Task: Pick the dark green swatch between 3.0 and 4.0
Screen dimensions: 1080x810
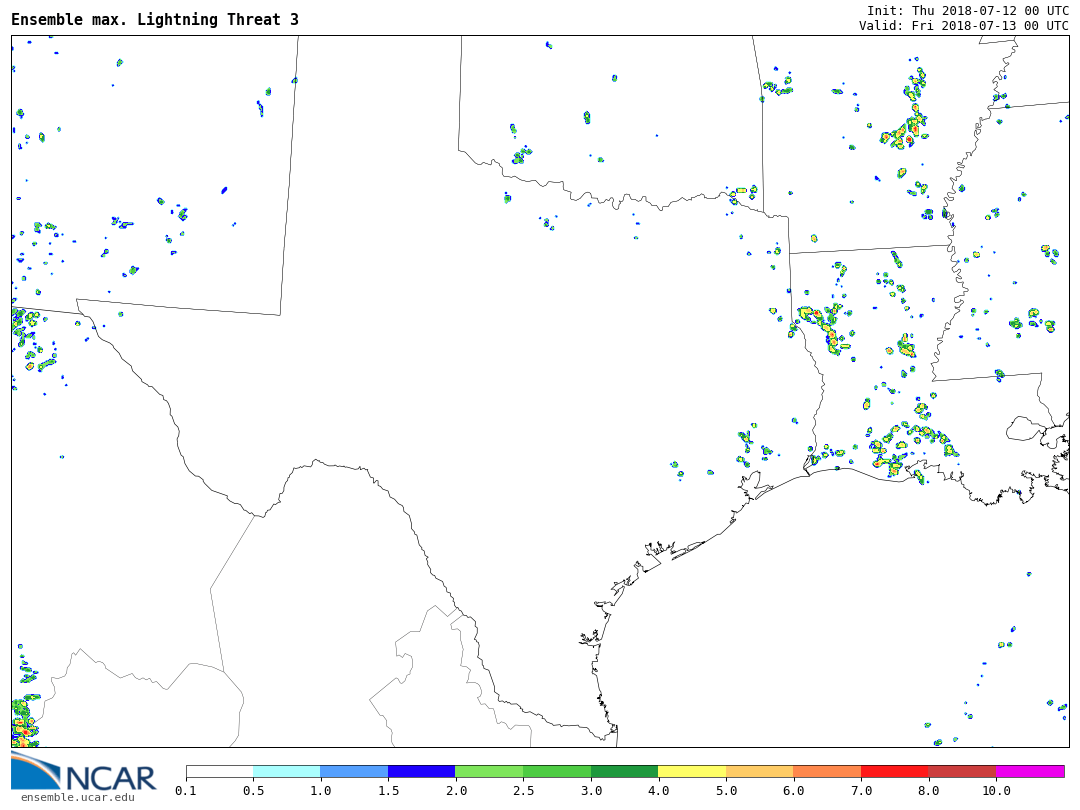Action: pyautogui.click(x=624, y=772)
